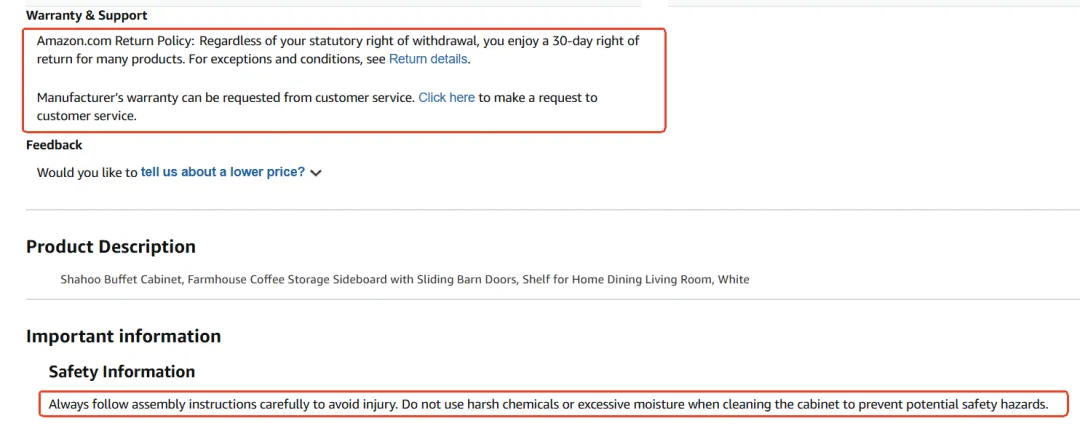1080x429 pixels.
Task: Click the Feedback section heading
Action: [54, 145]
